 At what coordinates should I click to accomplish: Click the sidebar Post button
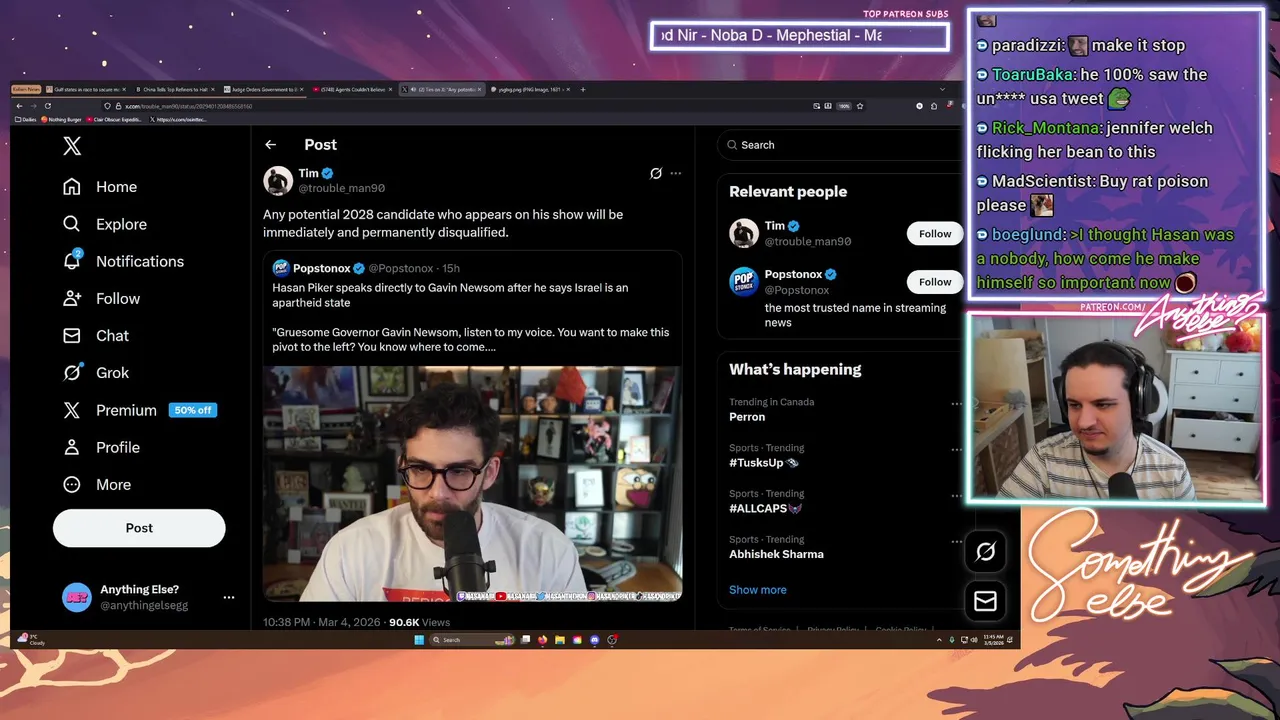point(139,528)
